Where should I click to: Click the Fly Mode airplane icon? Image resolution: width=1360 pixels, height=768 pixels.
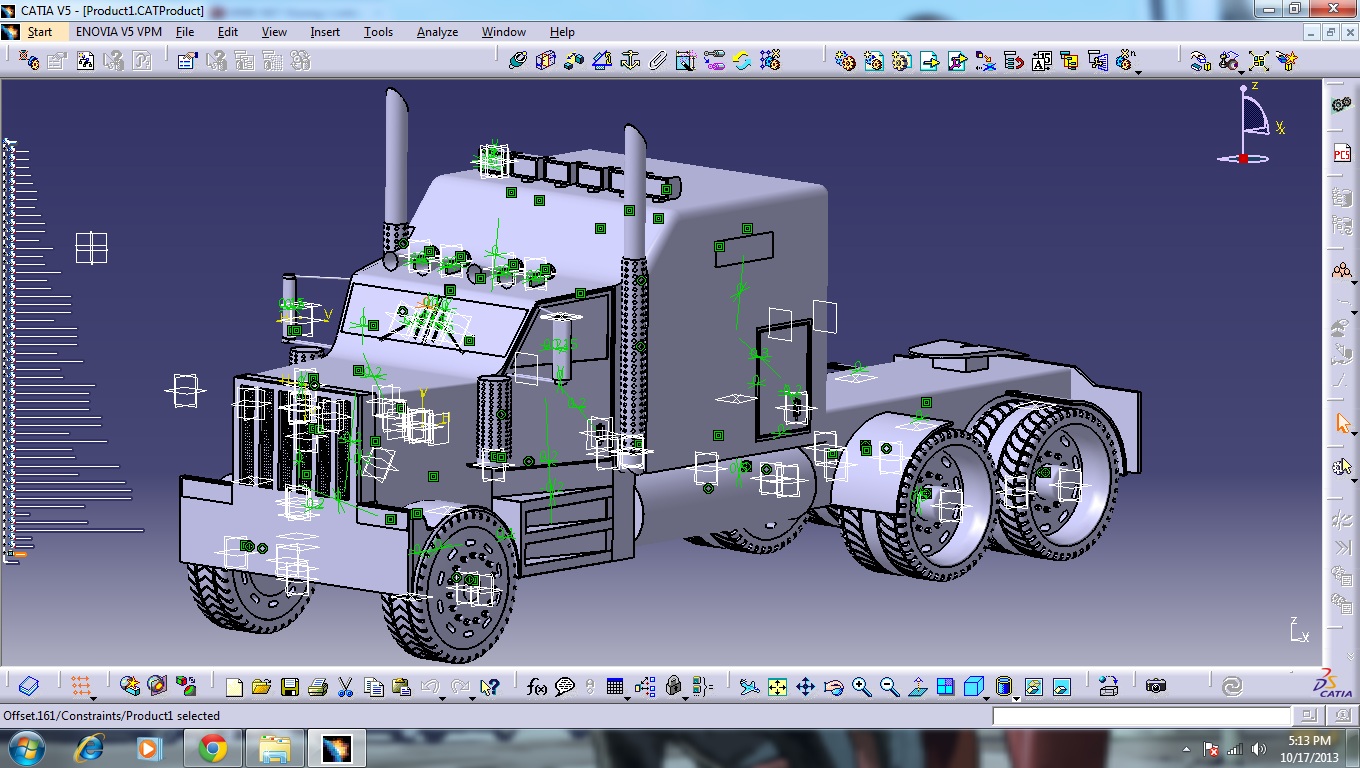click(749, 687)
